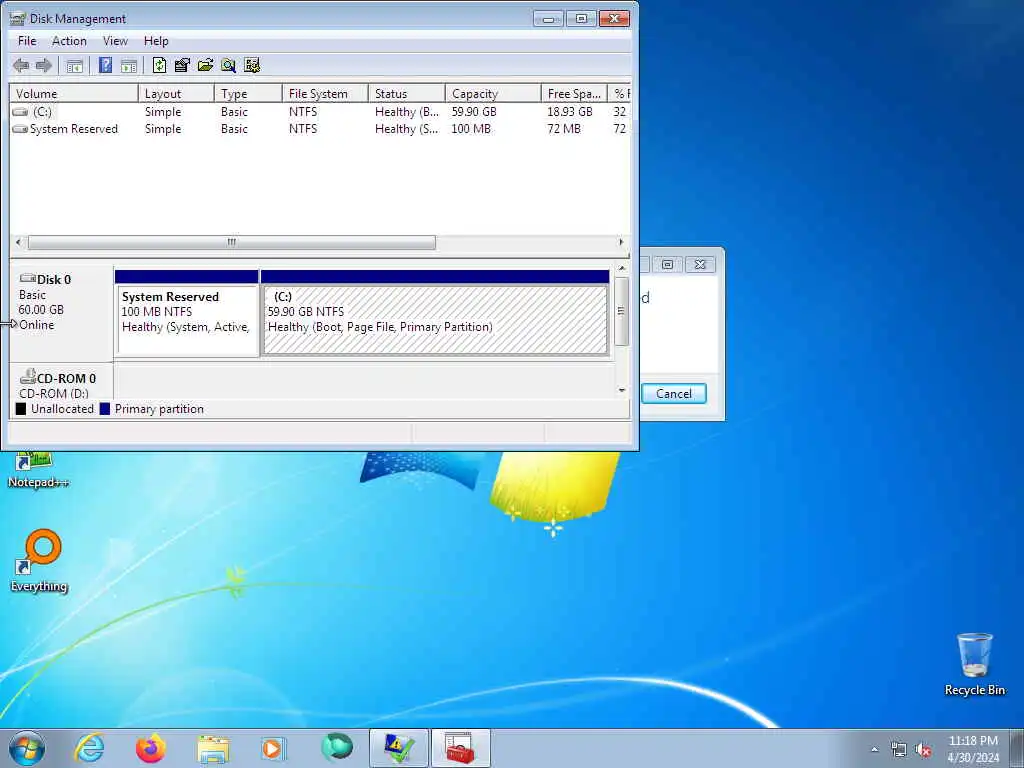This screenshot has width=1024, height=768.
Task: Sort by Status column header
Action: (x=406, y=93)
